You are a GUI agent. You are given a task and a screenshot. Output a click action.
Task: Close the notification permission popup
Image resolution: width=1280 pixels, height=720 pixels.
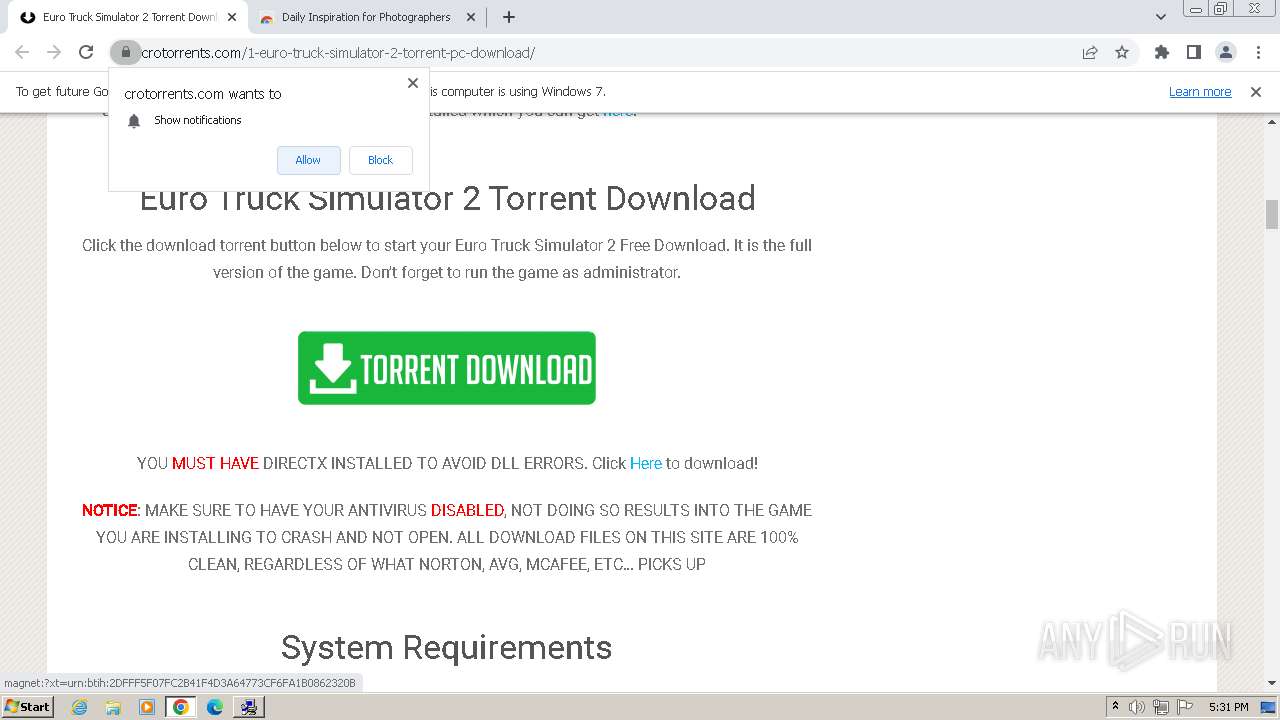[x=412, y=83]
